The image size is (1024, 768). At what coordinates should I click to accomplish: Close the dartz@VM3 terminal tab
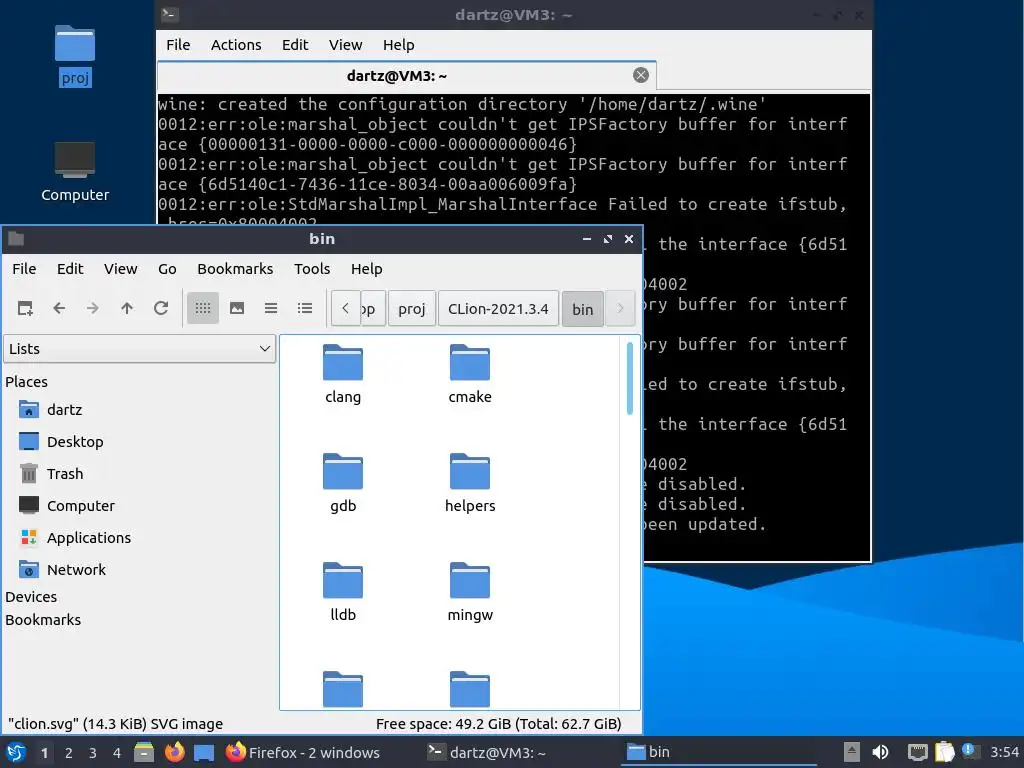(641, 75)
